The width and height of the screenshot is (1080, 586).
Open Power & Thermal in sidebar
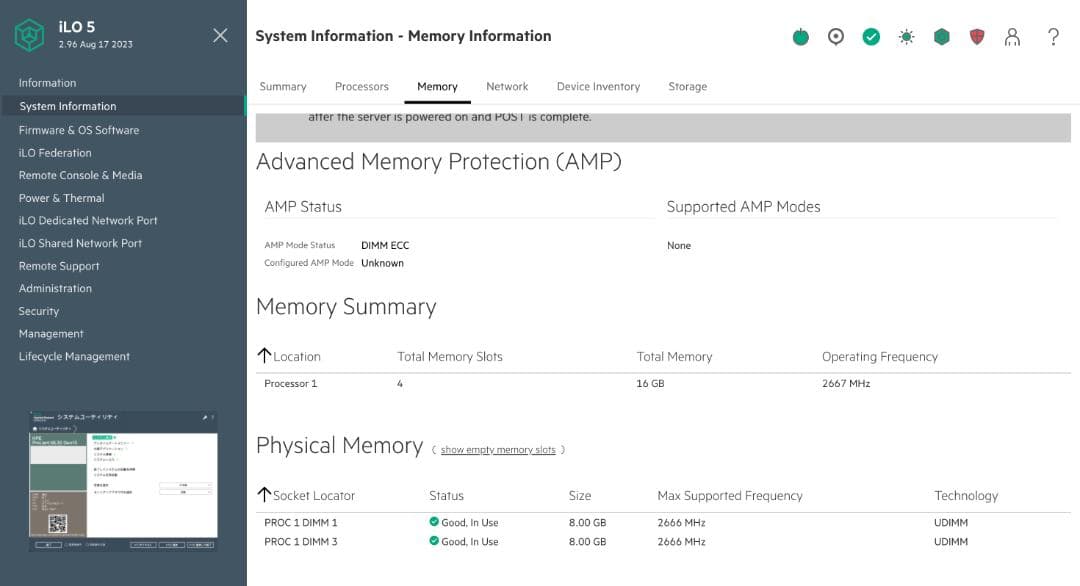[x=62, y=197]
